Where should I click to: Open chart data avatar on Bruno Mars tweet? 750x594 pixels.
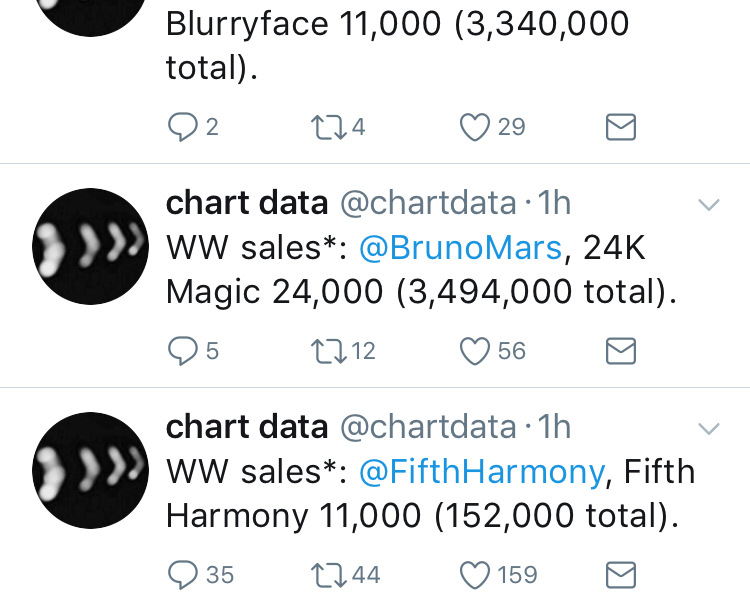[x=90, y=246]
